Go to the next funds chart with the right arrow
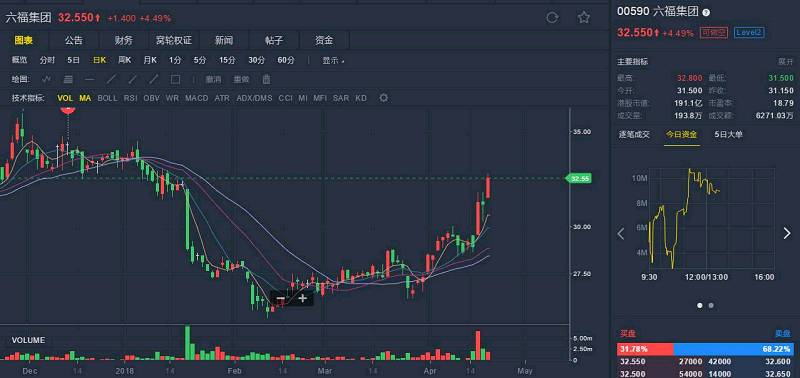Viewport: 800px width, 378px height. [787, 234]
